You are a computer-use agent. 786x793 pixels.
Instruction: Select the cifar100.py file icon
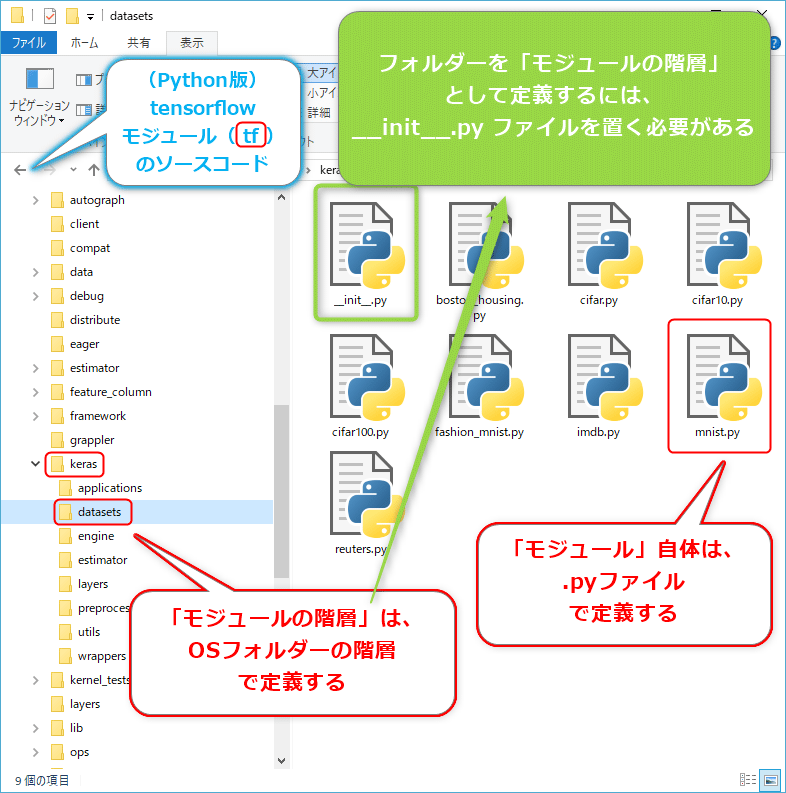point(367,377)
